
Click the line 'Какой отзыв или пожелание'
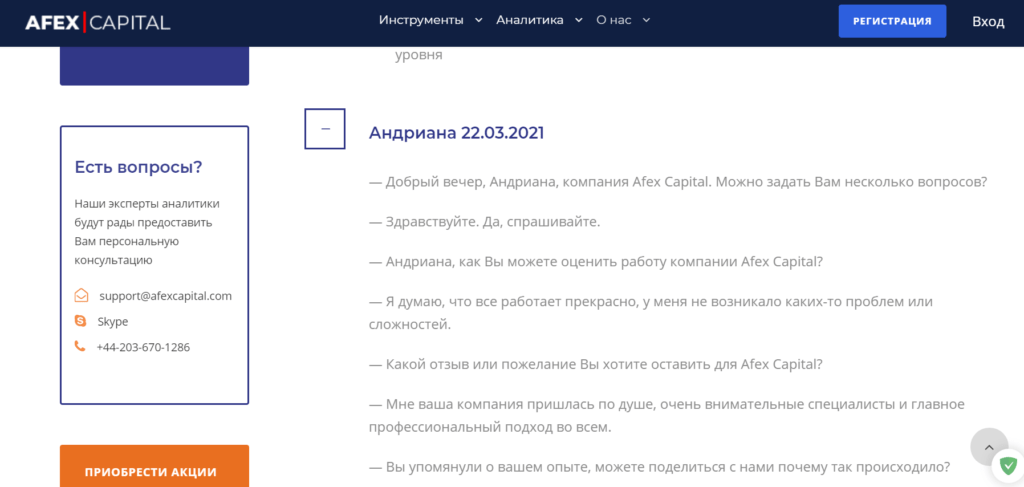(596, 364)
